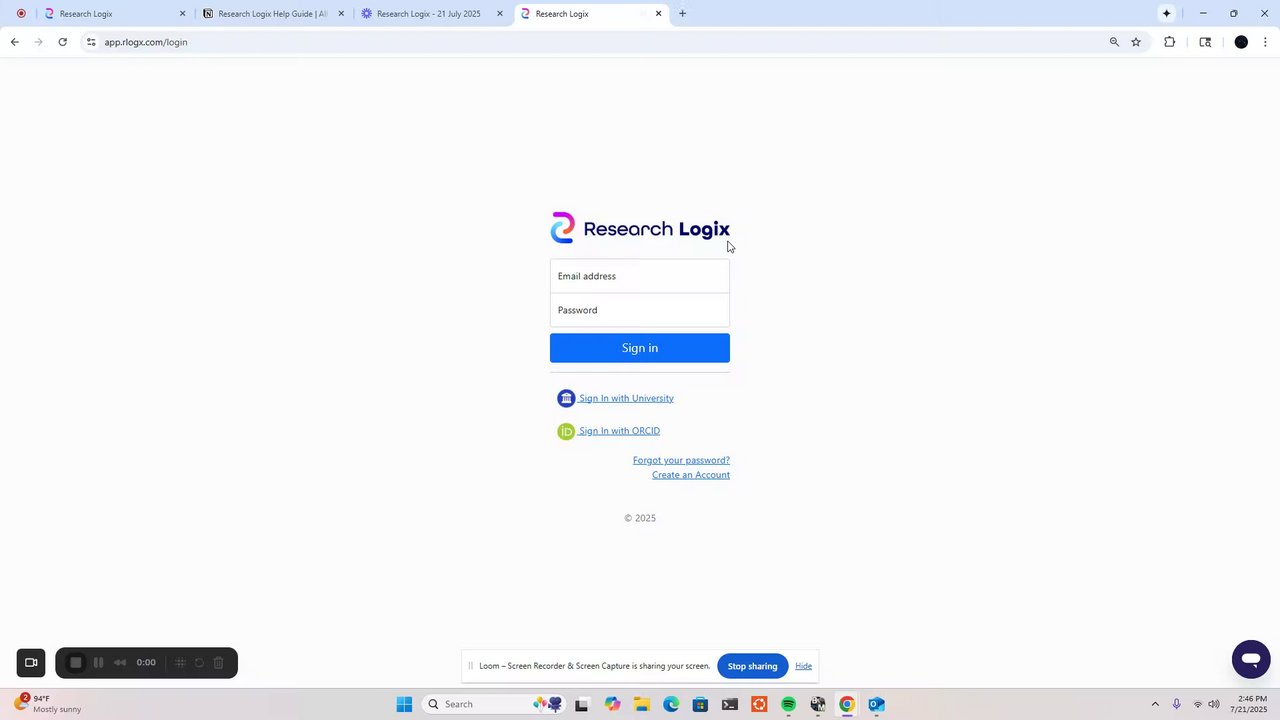Open the weather widget showing 94°F
The width and height of the screenshot is (1280, 720).
coord(50,704)
